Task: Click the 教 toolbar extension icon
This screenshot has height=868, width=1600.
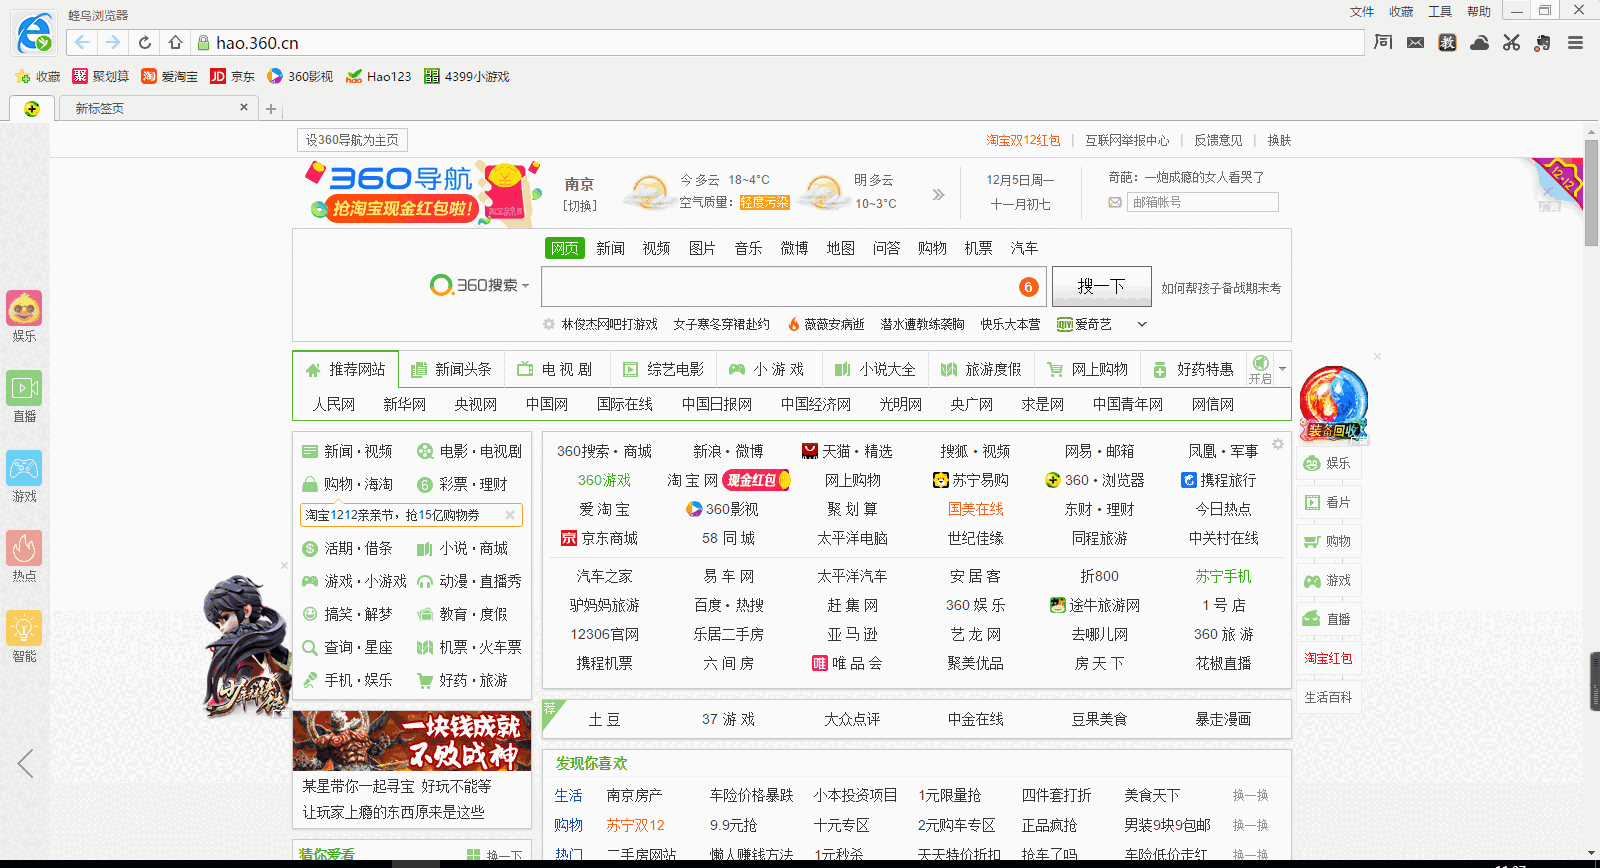Action: [1447, 42]
